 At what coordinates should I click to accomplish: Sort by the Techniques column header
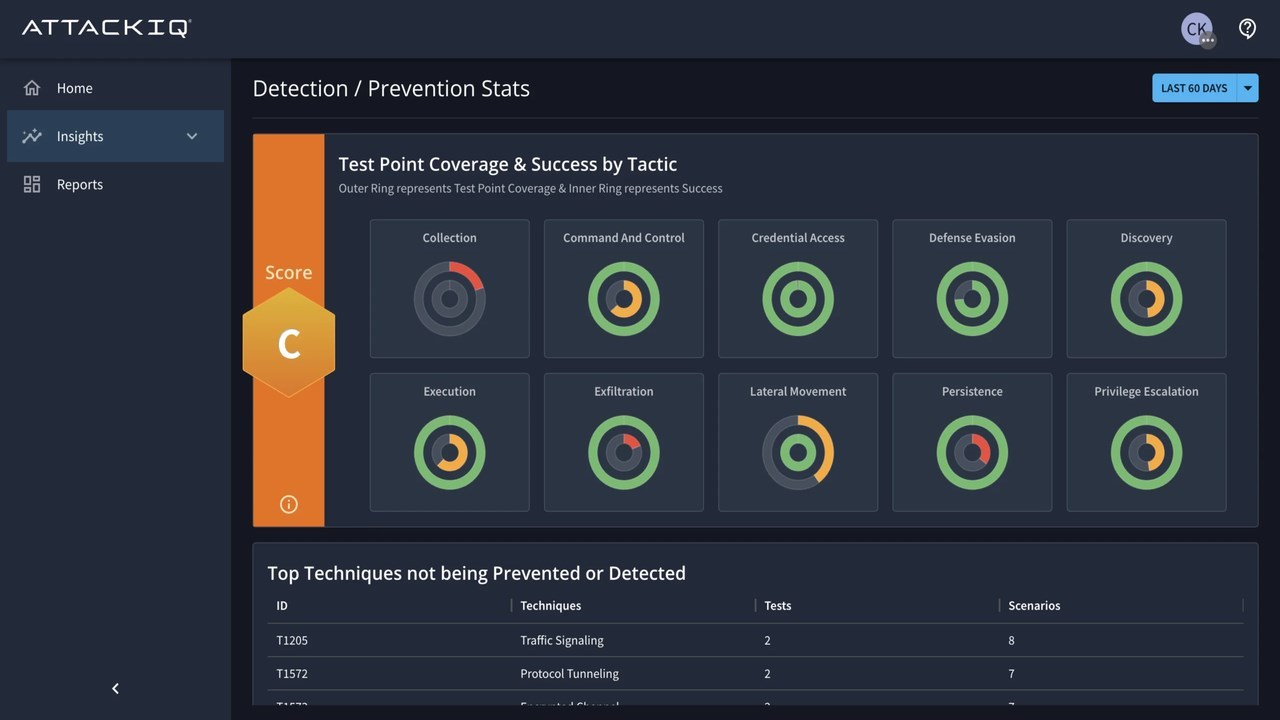551,605
